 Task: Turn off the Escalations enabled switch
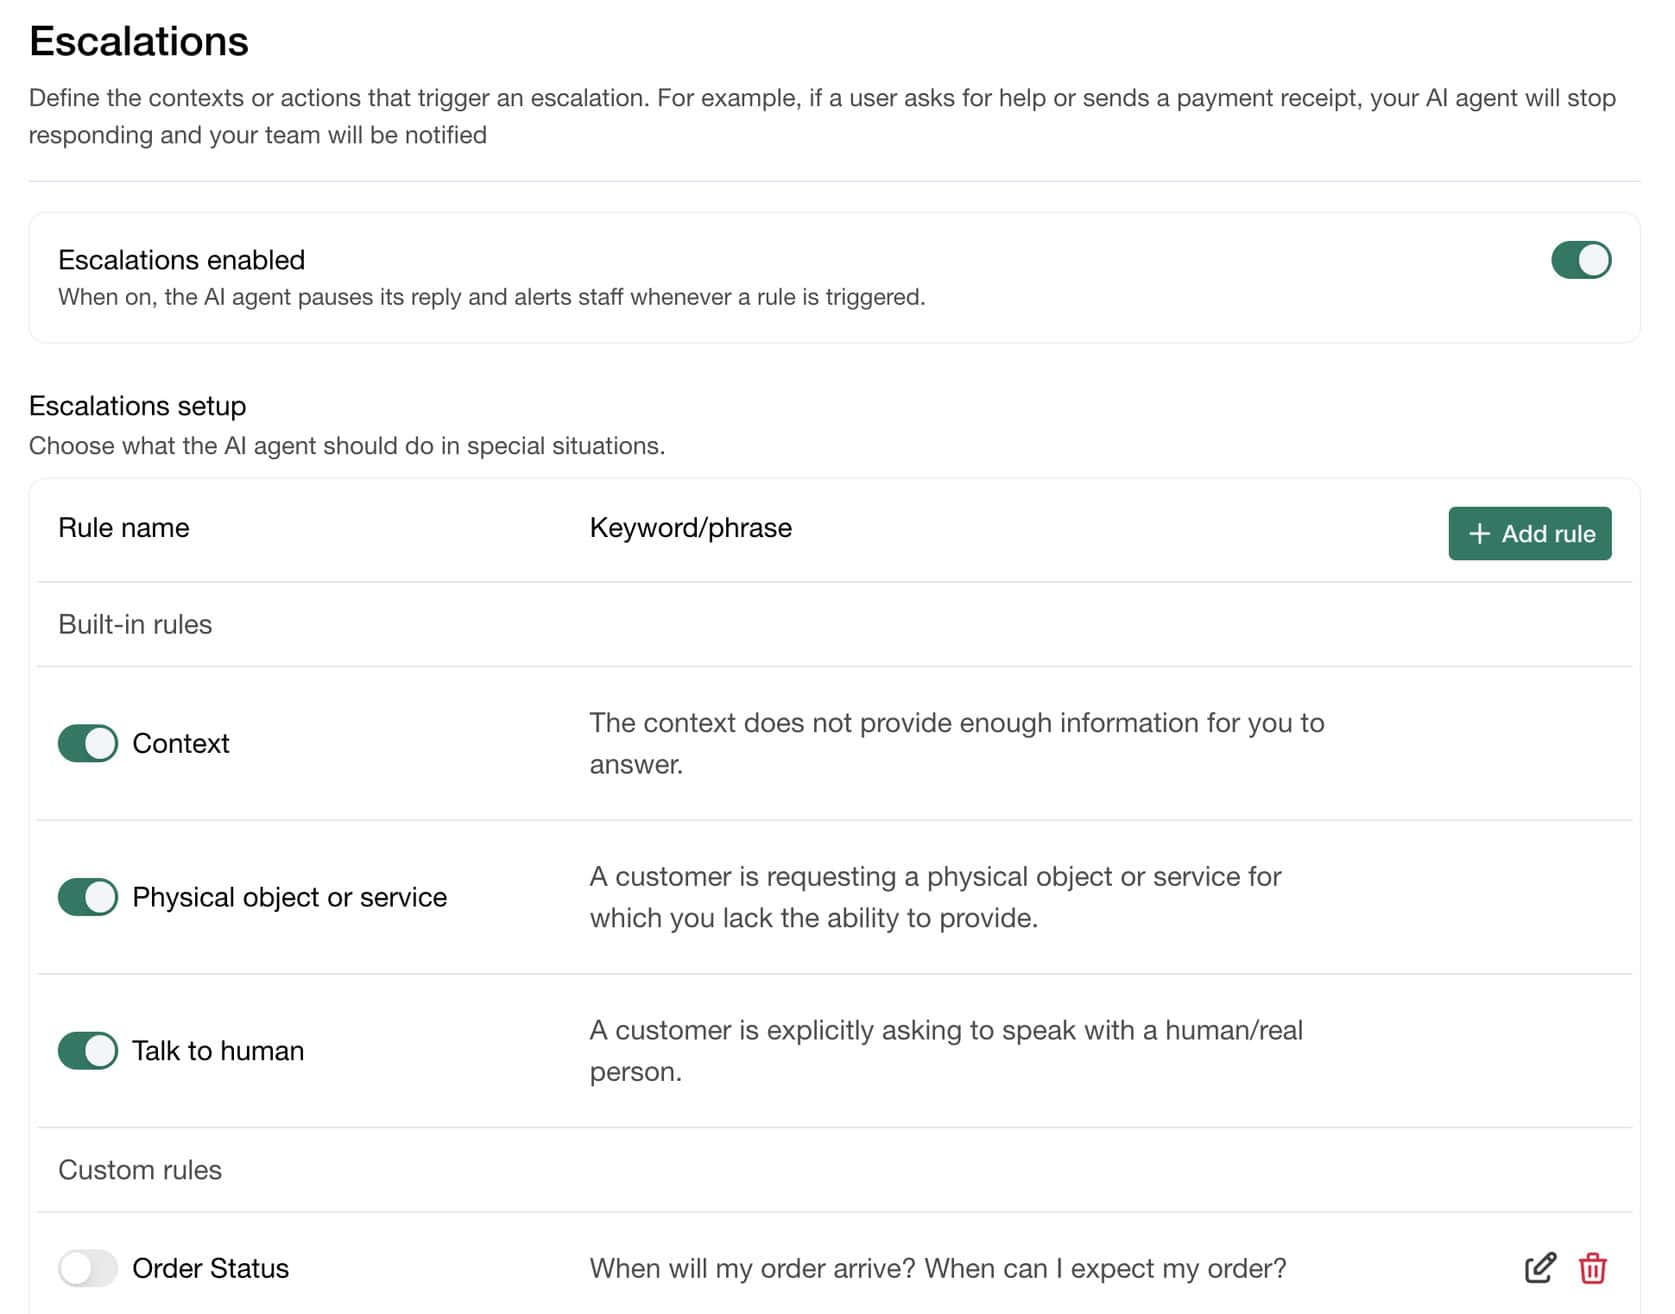coord(1580,260)
